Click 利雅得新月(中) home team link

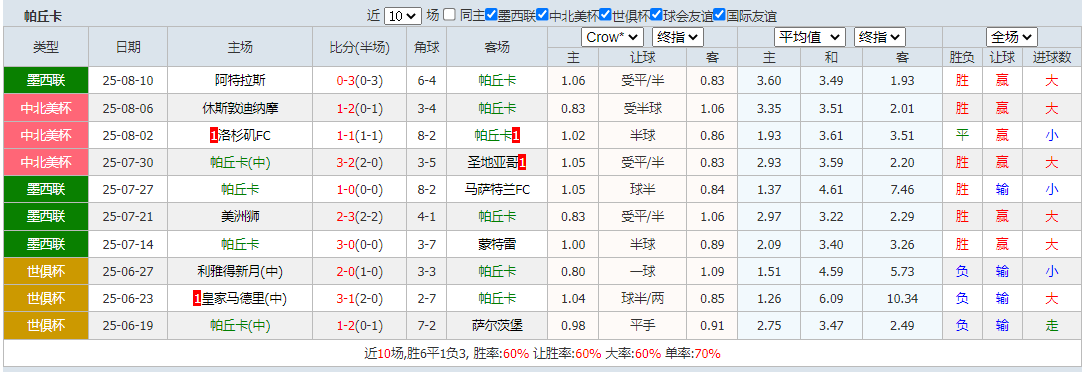240,271
